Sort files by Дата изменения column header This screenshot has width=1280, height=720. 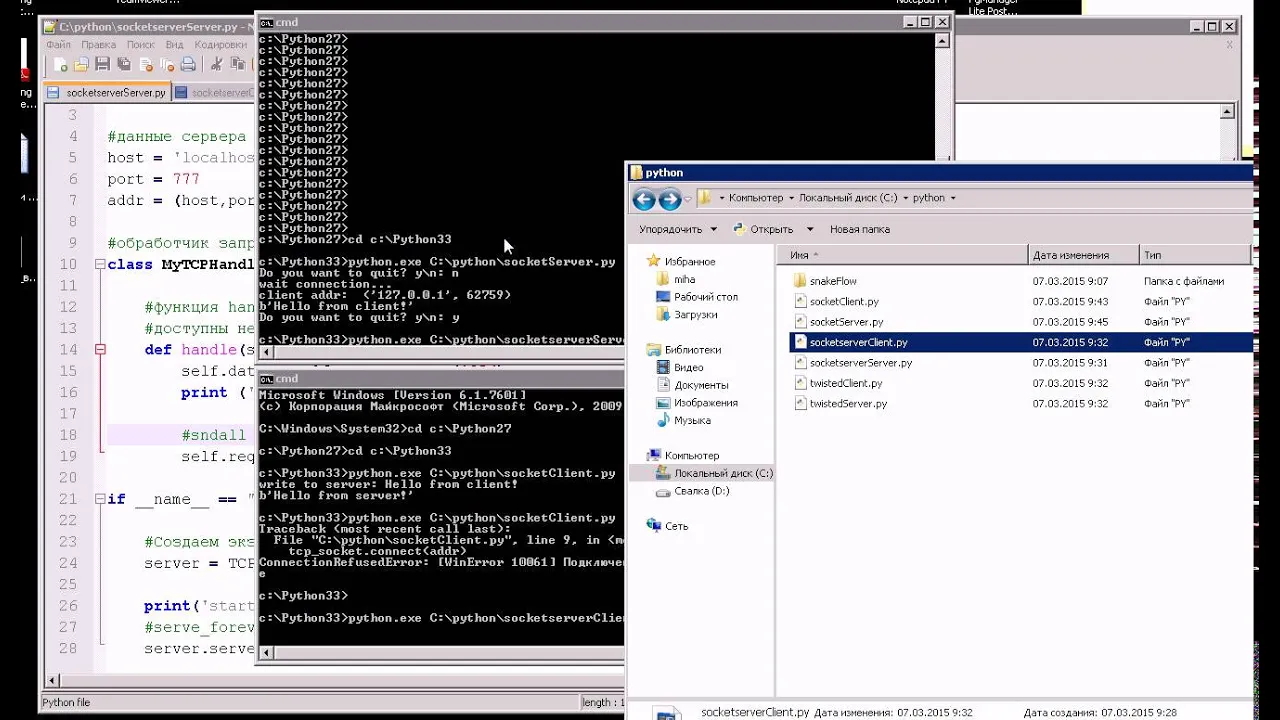[1083, 255]
